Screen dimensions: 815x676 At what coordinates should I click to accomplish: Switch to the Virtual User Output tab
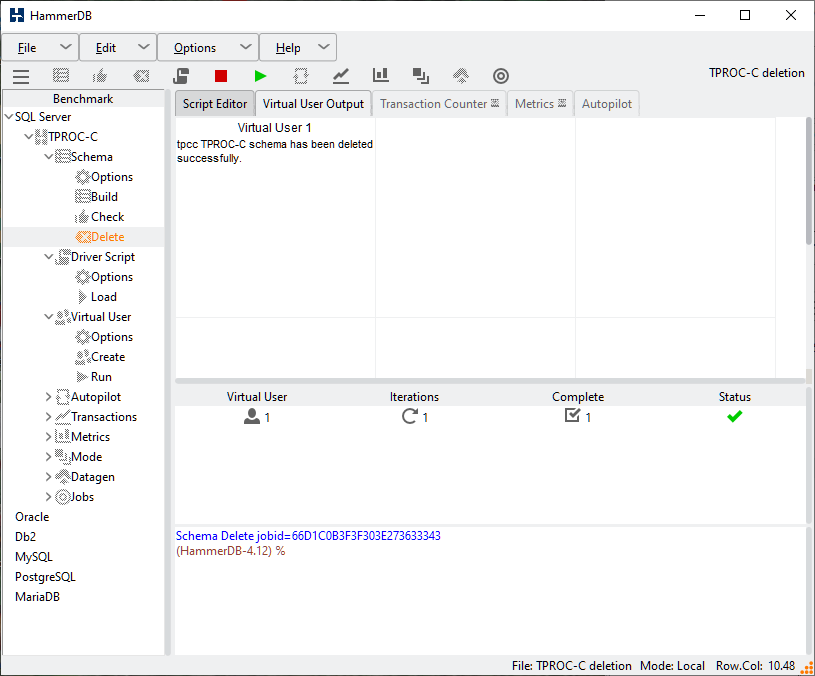click(x=313, y=103)
